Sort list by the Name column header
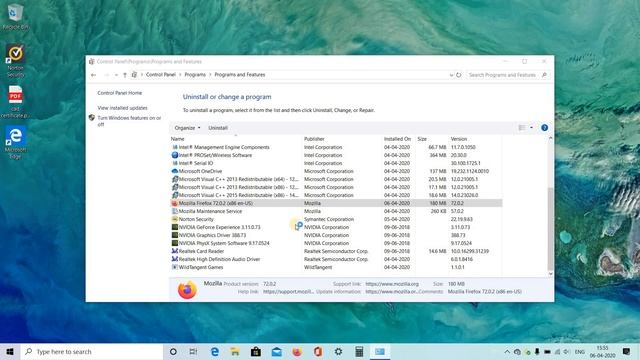The image size is (640, 360). pos(178,139)
